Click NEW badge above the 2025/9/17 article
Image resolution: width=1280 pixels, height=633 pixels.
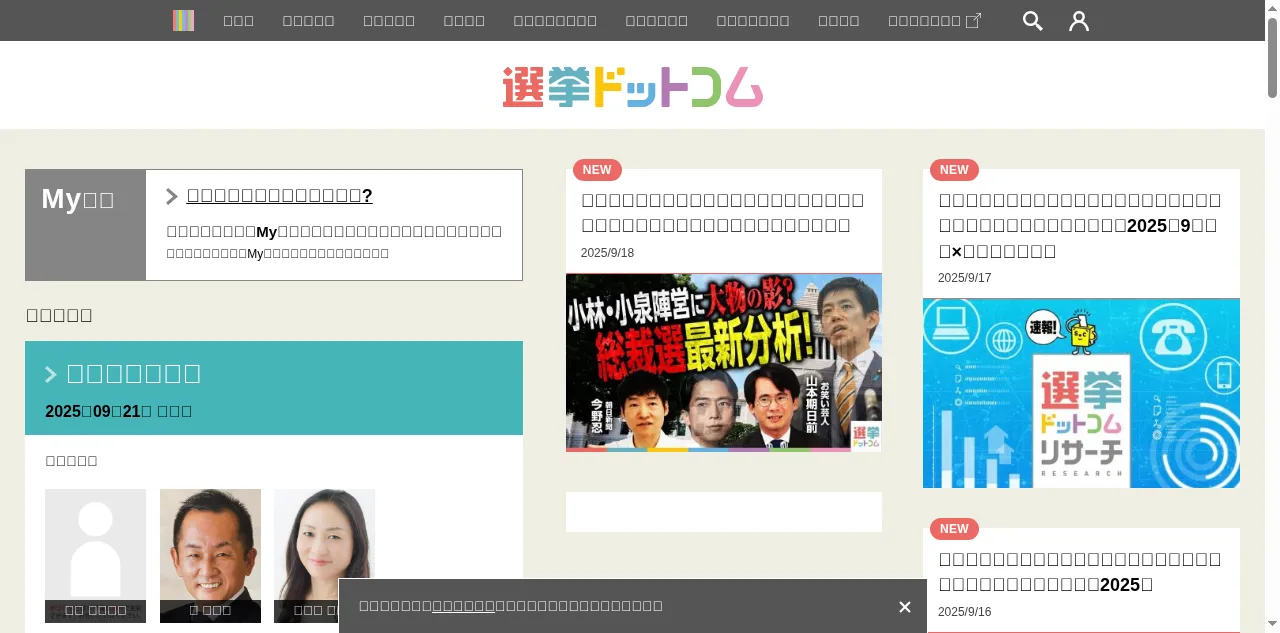point(954,170)
